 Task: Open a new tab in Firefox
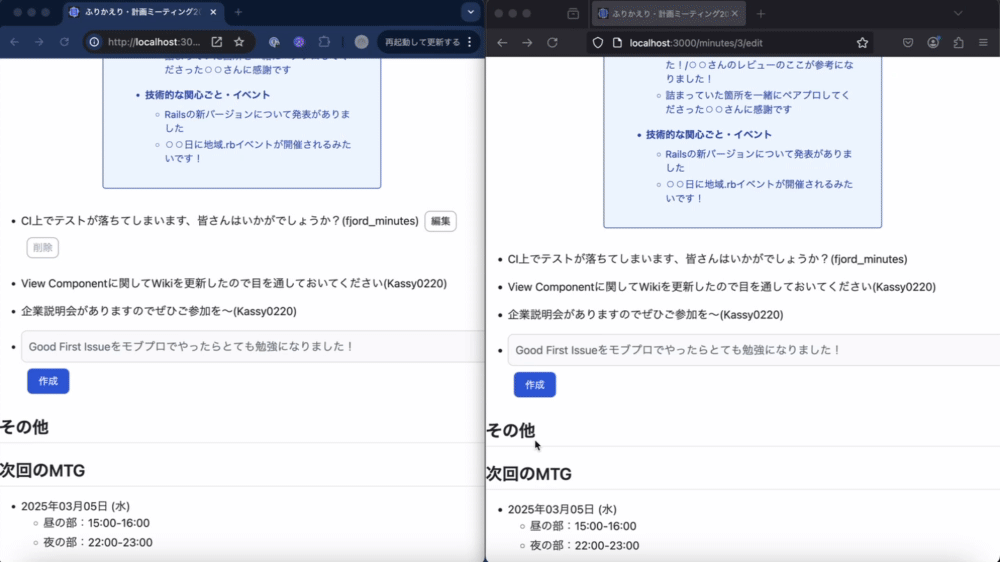click(x=760, y=13)
